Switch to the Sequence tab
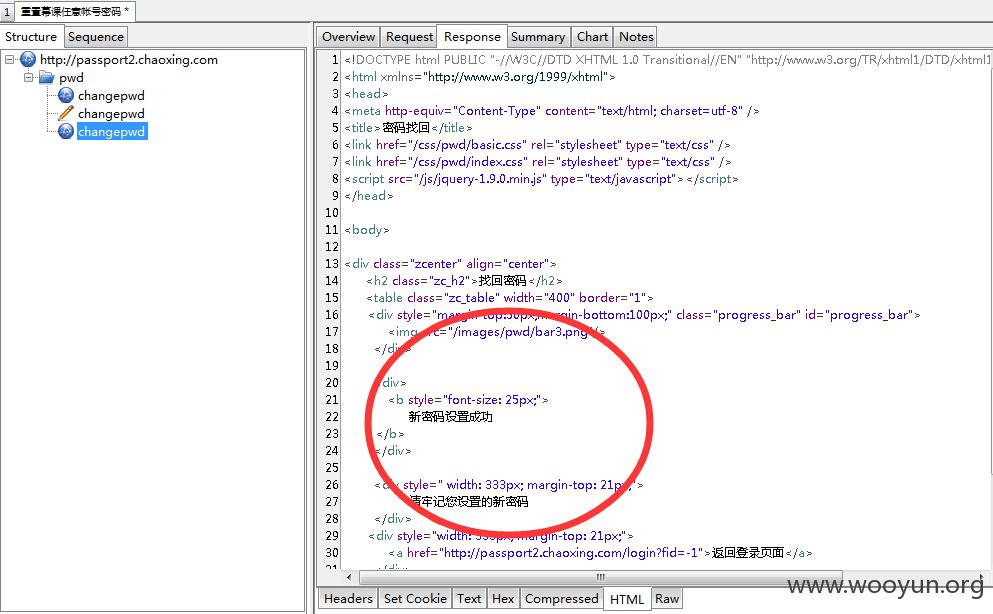 (x=96, y=37)
